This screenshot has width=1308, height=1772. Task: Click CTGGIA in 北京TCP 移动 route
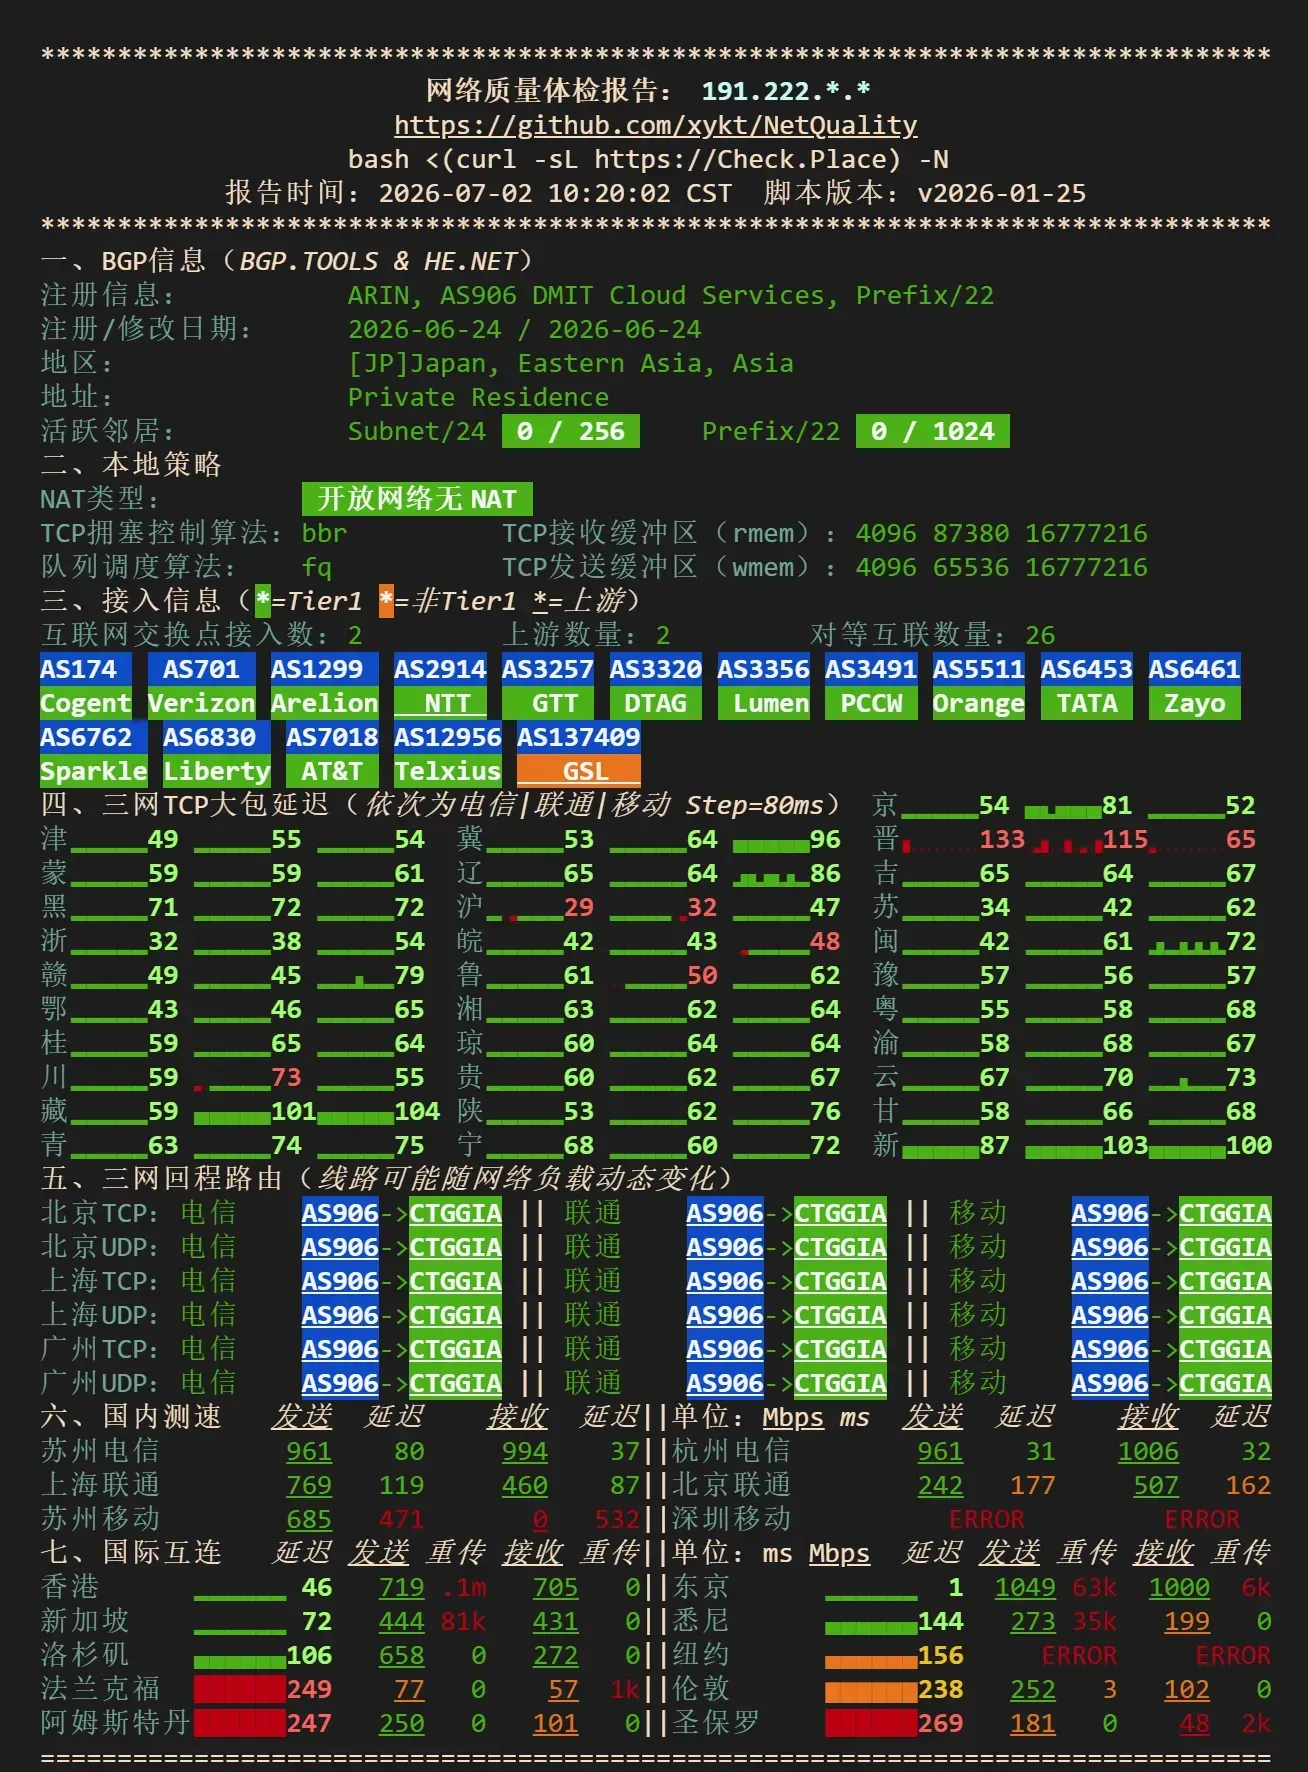pyautogui.click(x=1225, y=1213)
